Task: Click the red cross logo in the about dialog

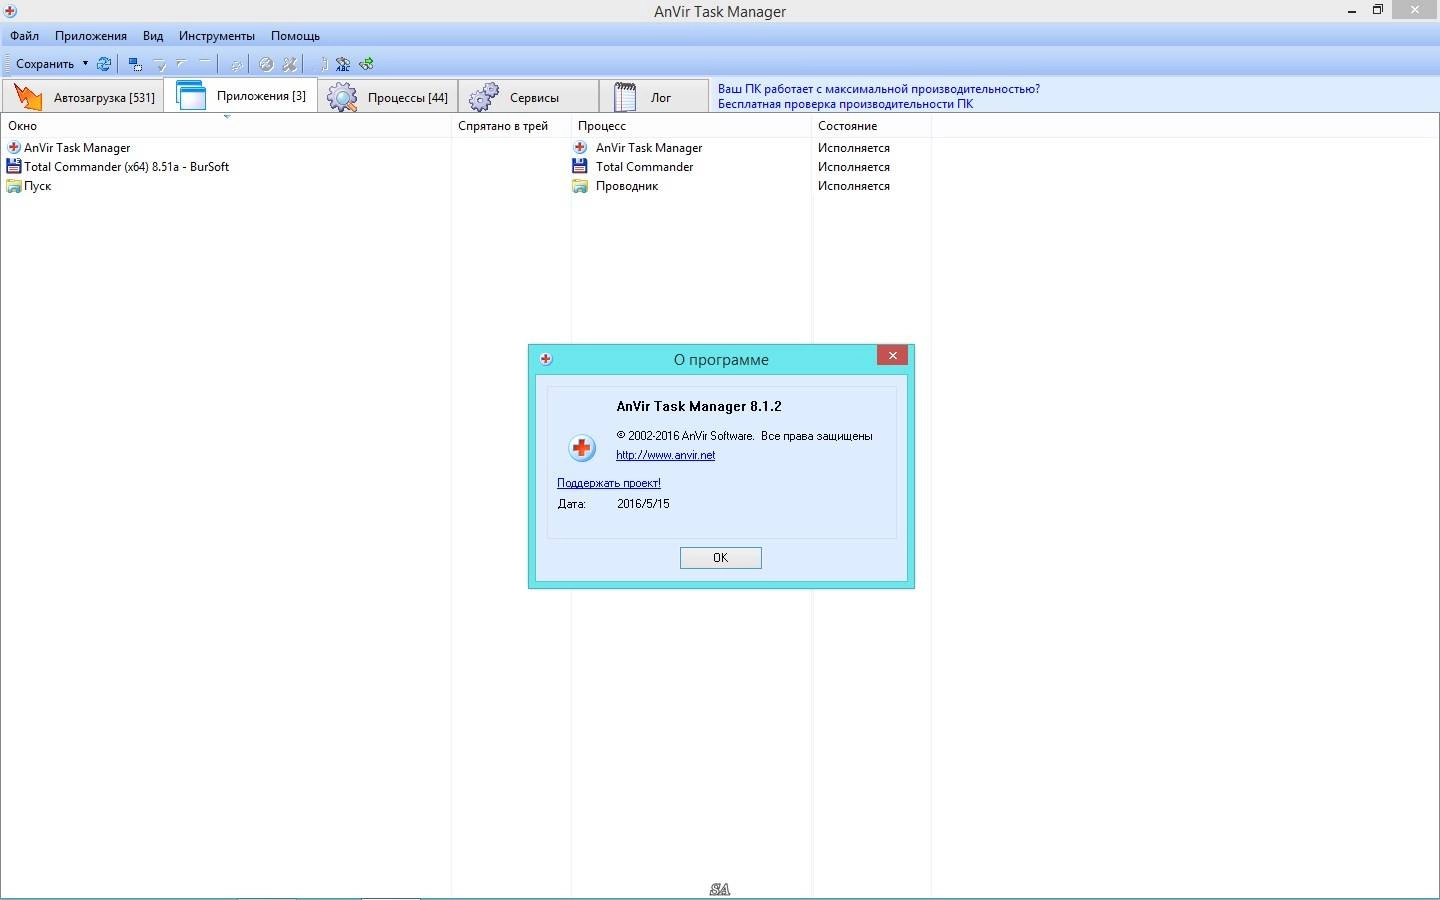Action: [582, 447]
